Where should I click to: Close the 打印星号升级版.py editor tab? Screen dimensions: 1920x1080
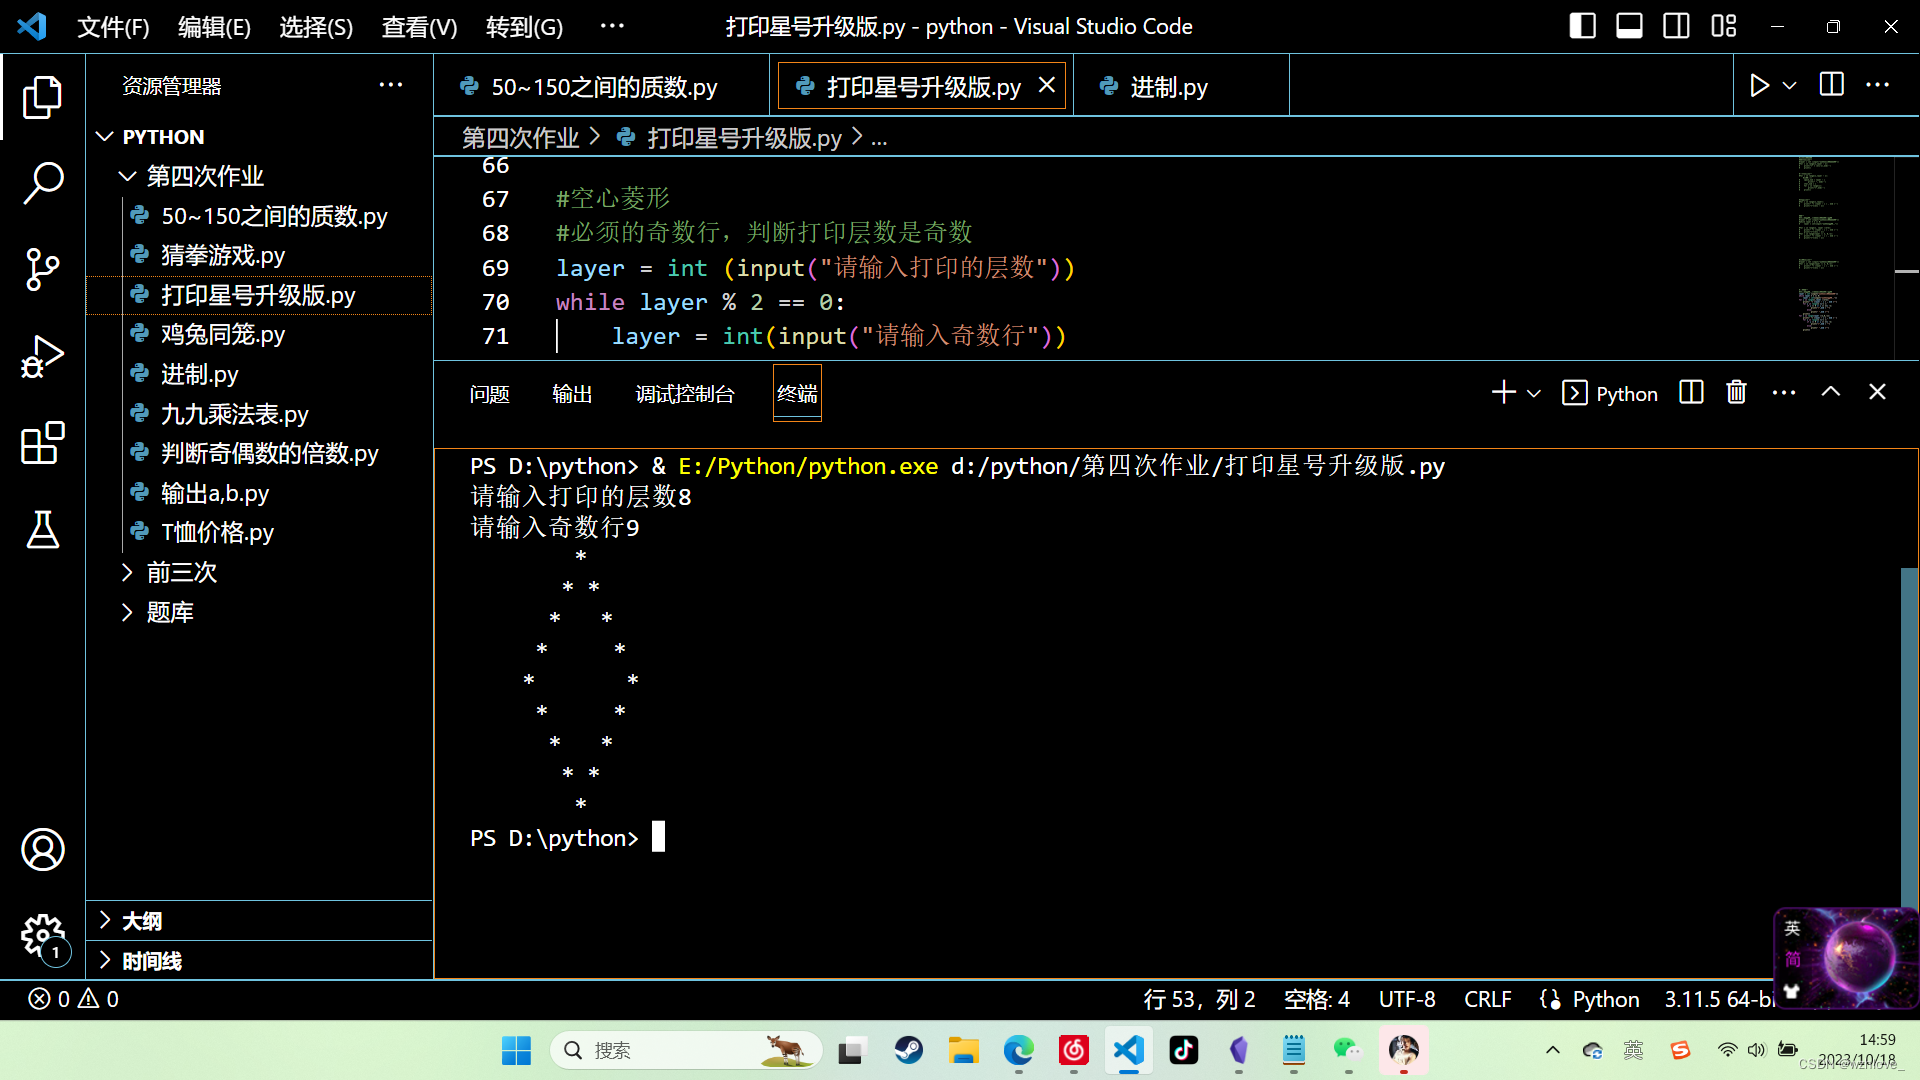point(1047,86)
